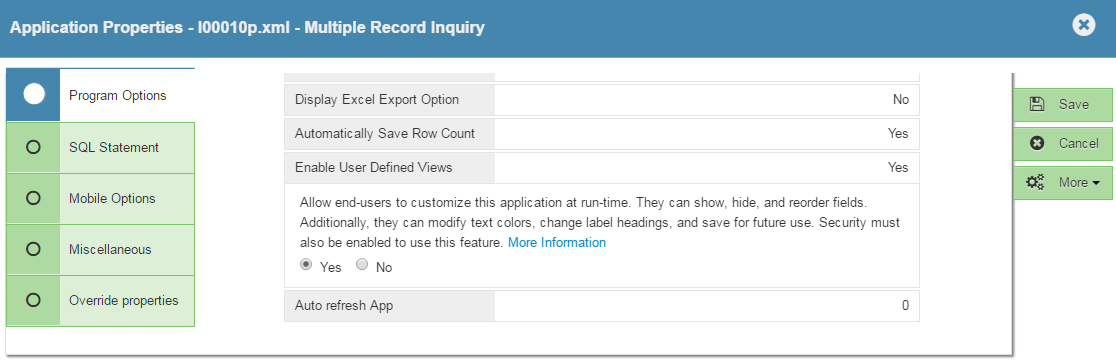Click the SQL Statement circle icon
The image size is (1116, 362).
(x=33, y=147)
